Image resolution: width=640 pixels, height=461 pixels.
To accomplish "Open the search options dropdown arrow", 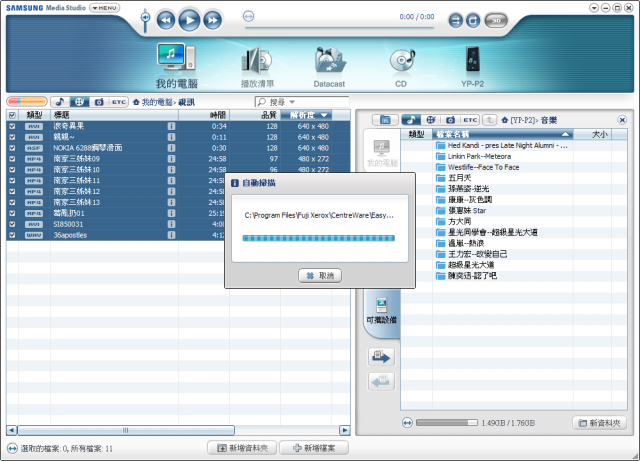I will coord(292,102).
